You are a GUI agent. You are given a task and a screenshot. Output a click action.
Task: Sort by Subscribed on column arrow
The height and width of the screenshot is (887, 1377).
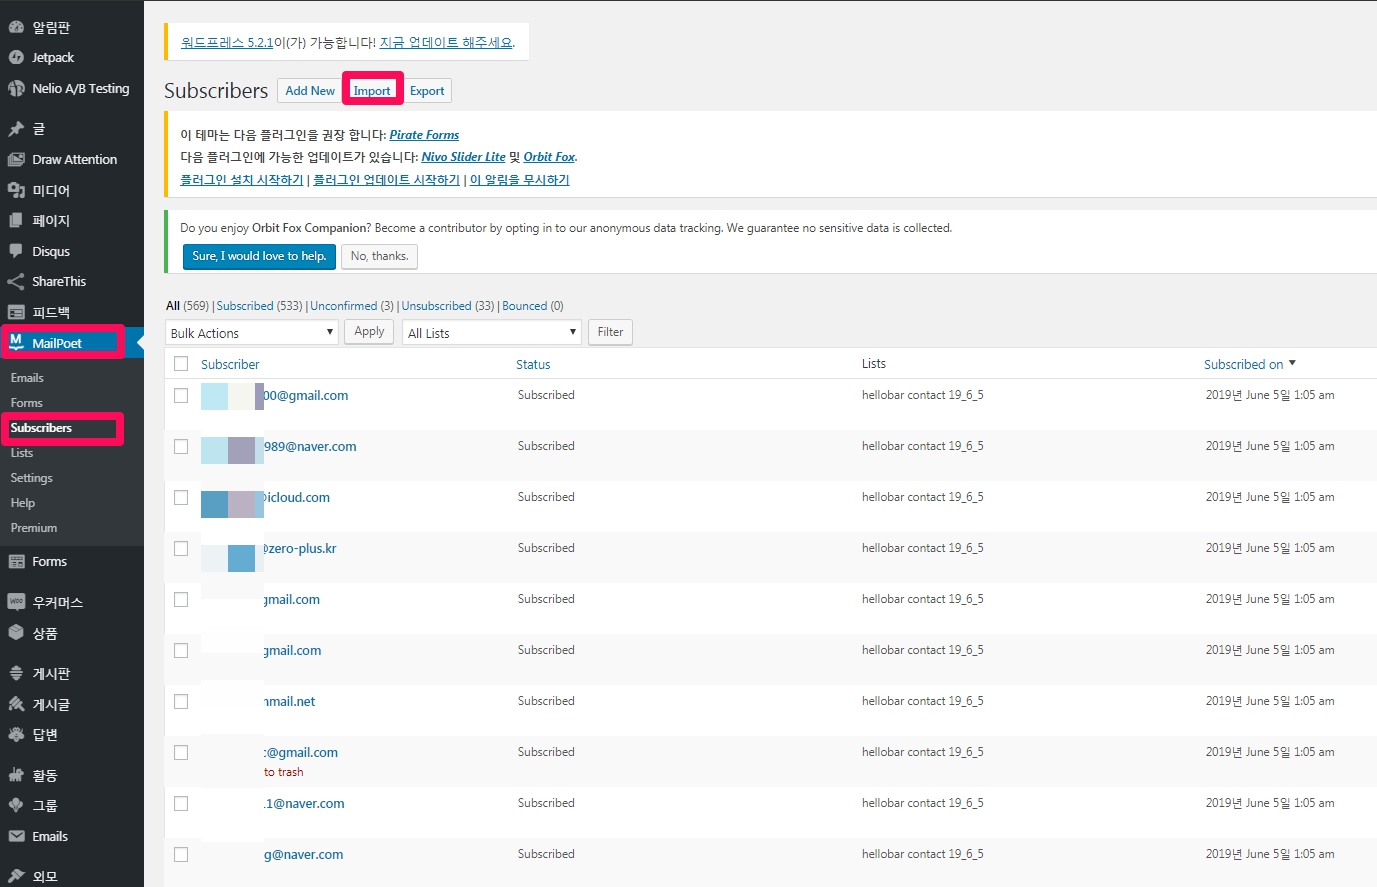1292,364
